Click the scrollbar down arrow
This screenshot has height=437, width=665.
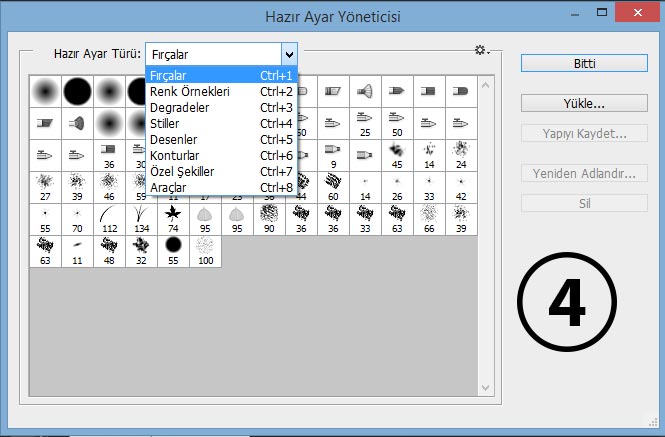tap(486, 388)
